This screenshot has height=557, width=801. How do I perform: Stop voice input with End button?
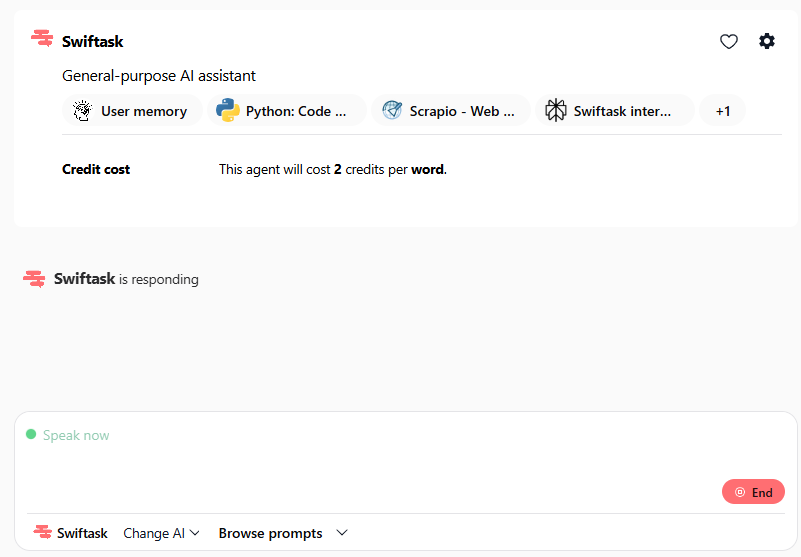click(753, 492)
